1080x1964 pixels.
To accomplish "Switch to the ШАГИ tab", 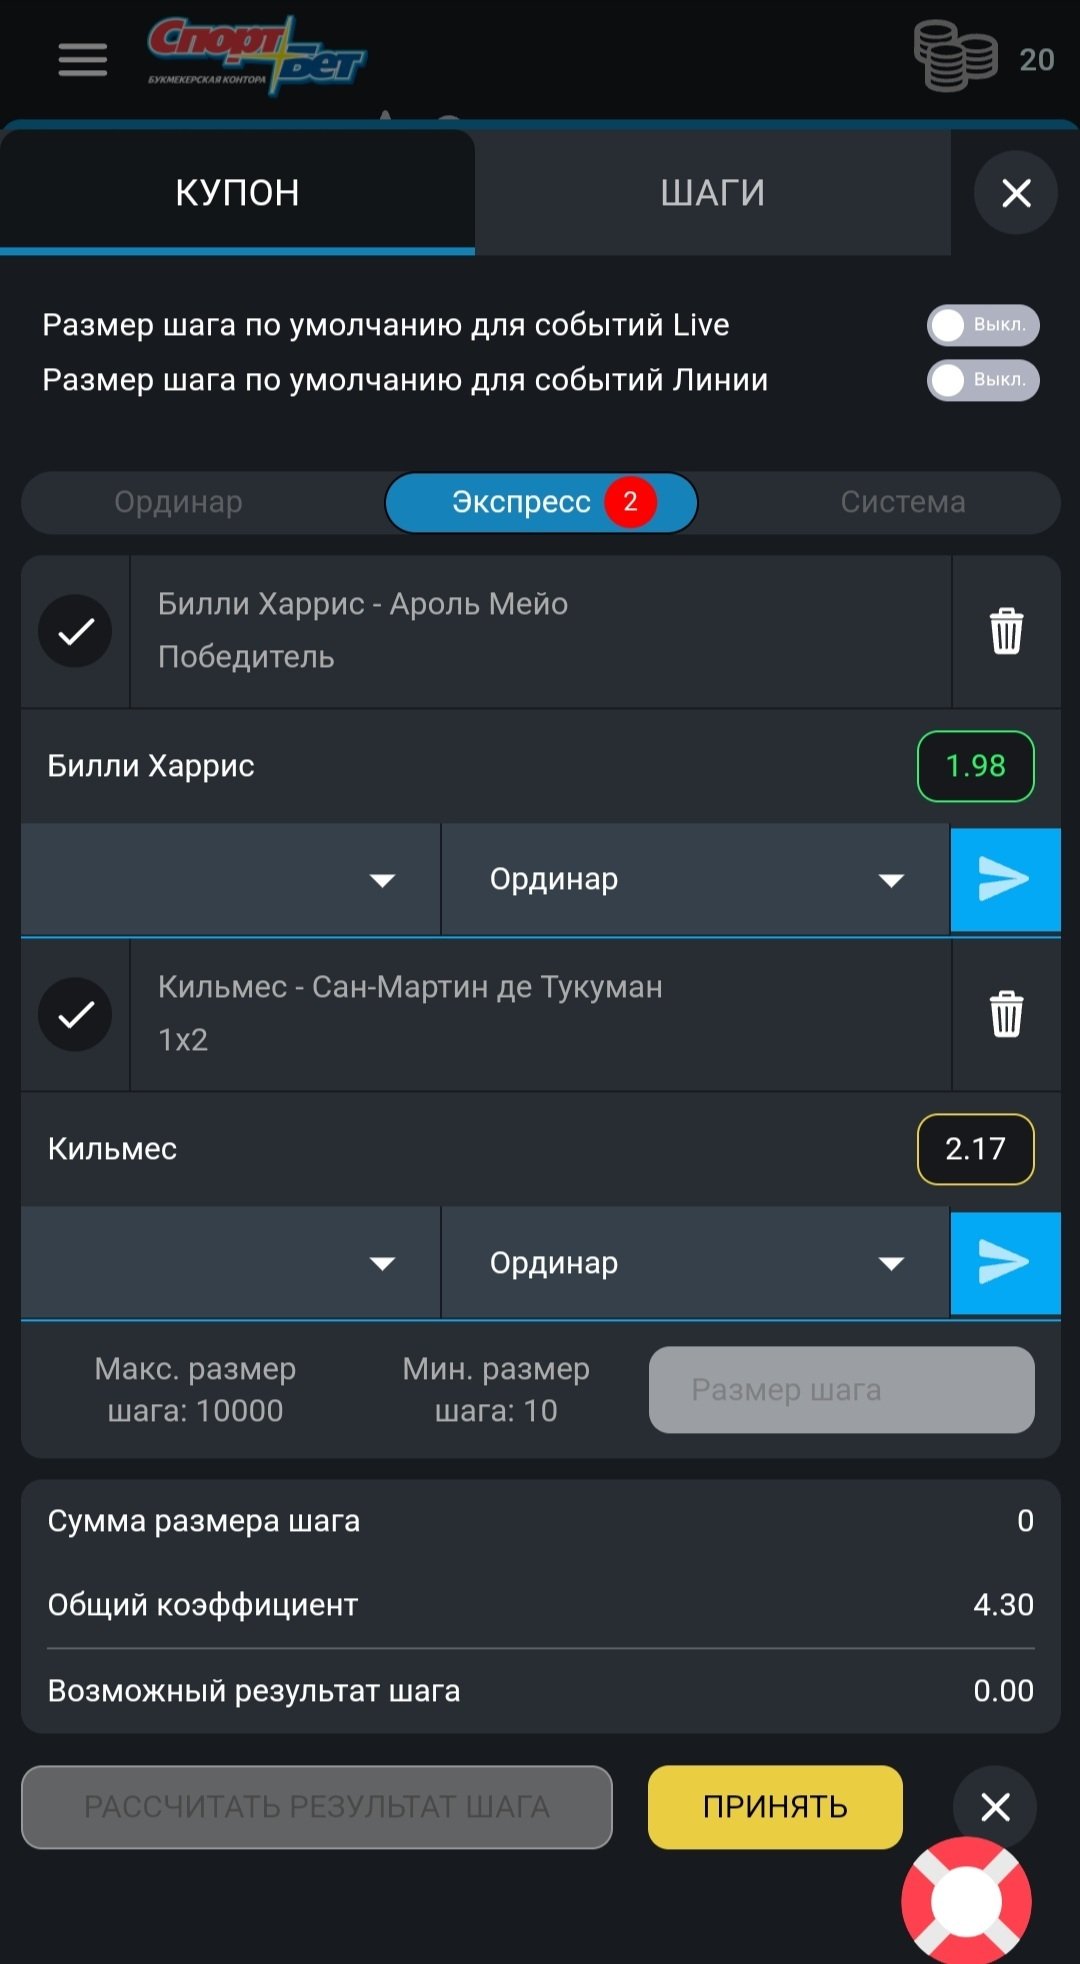I will tap(712, 192).
